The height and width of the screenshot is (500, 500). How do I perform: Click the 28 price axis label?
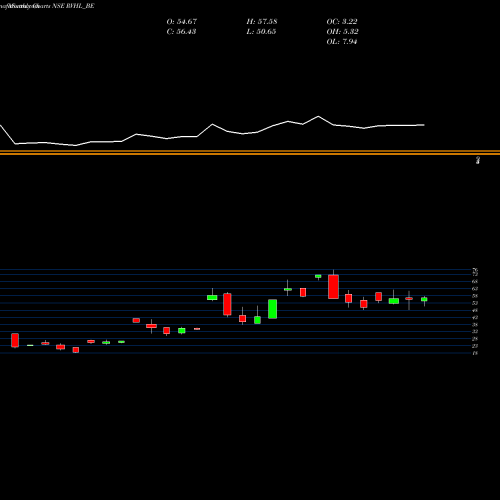475,339
